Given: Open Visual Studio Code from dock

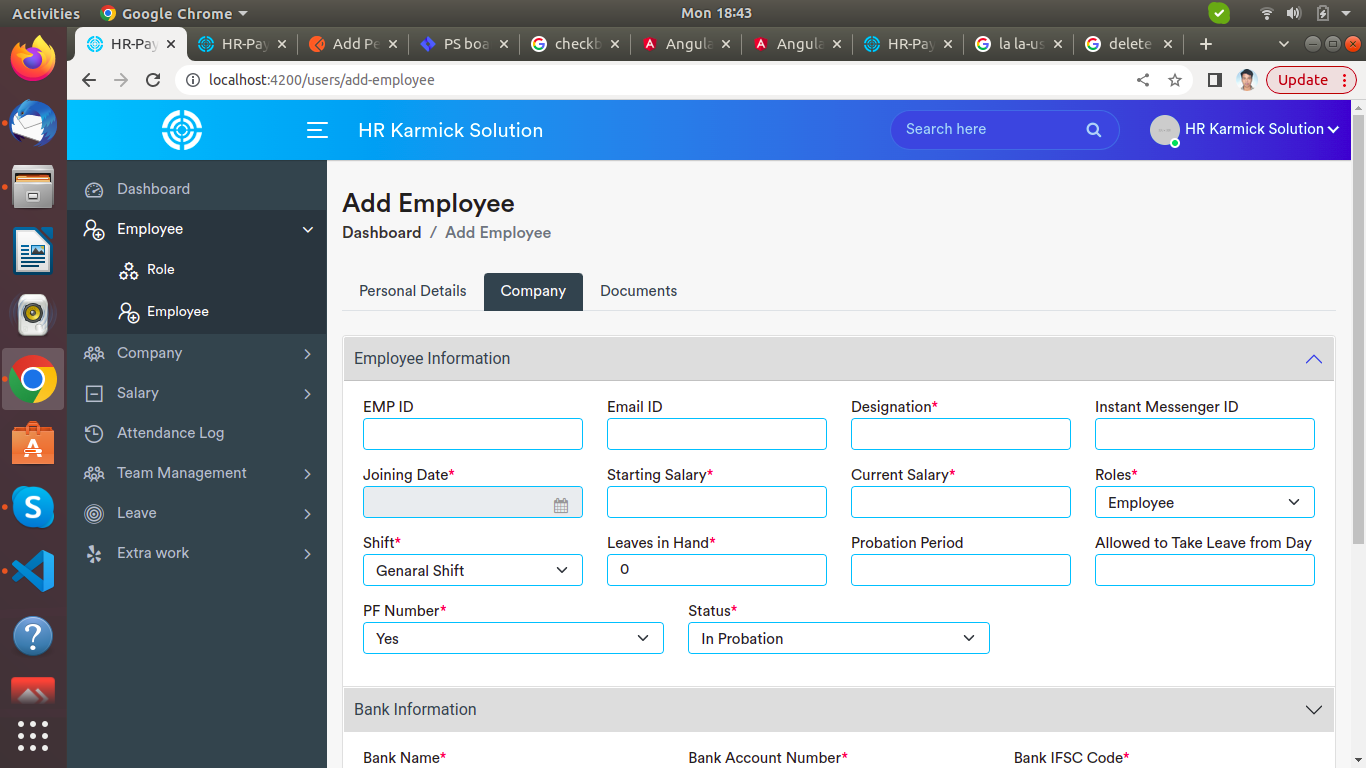Looking at the screenshot, I should pos(33,571).
